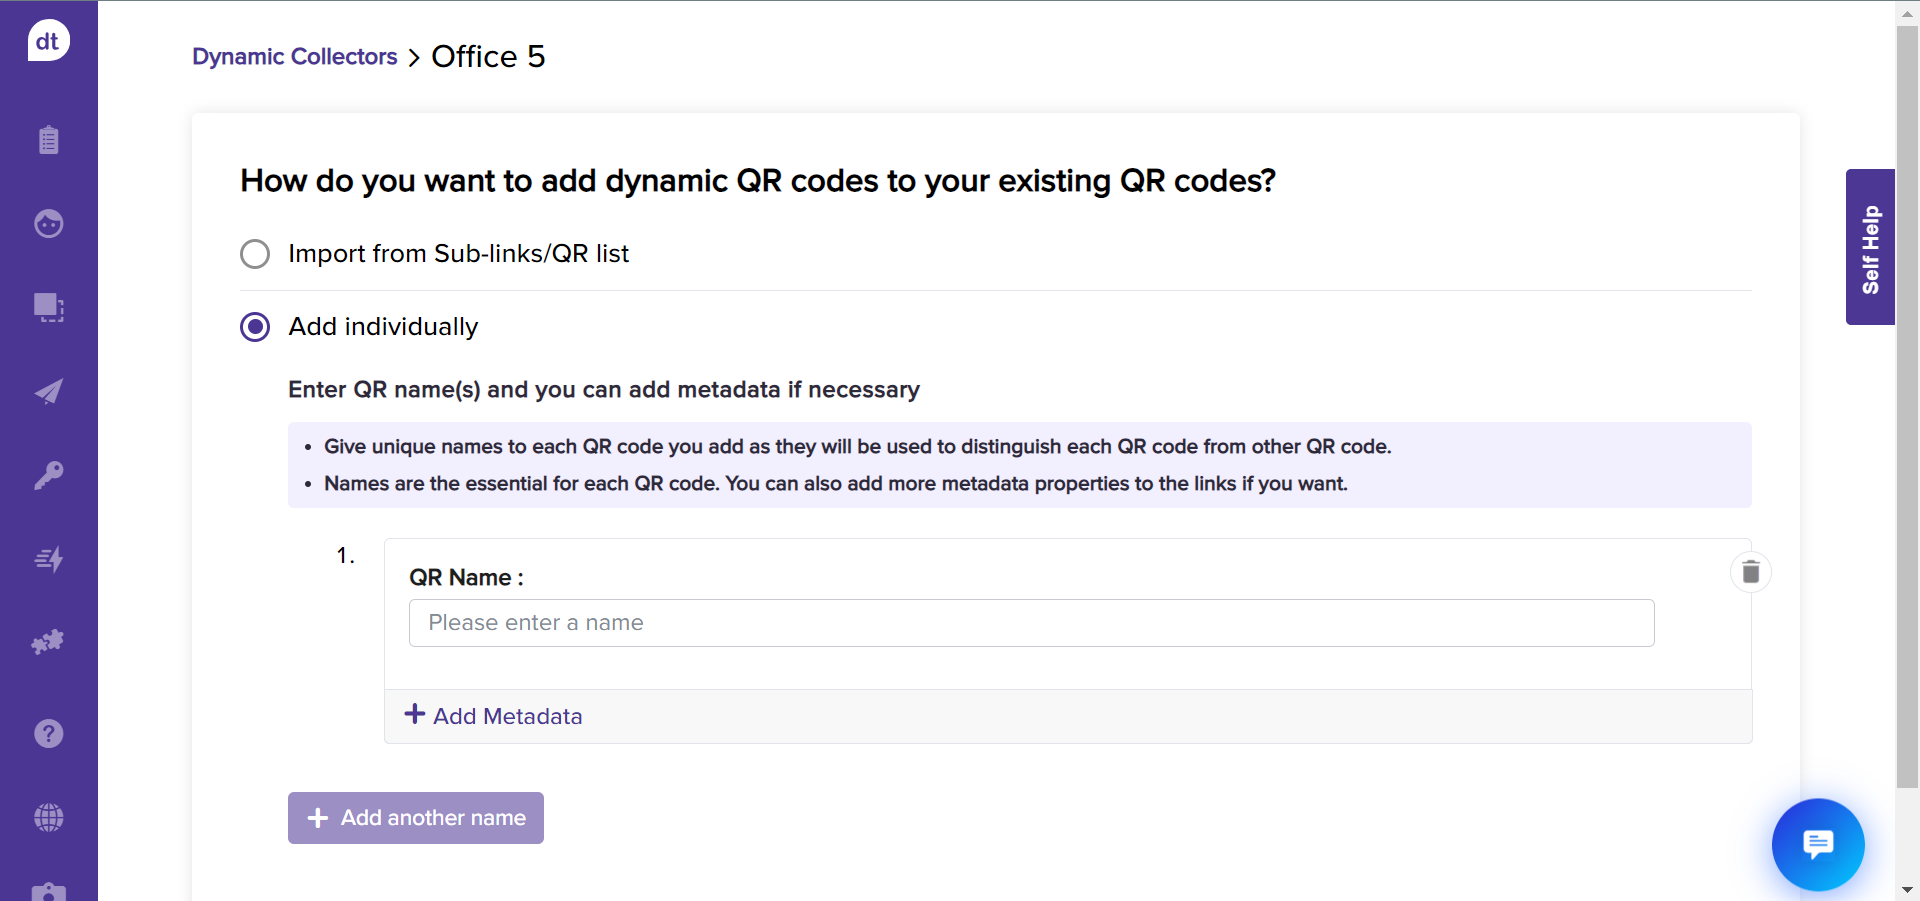Click the lightning list sidebar icon
The image size is (1920, 901).
point(48,559)
